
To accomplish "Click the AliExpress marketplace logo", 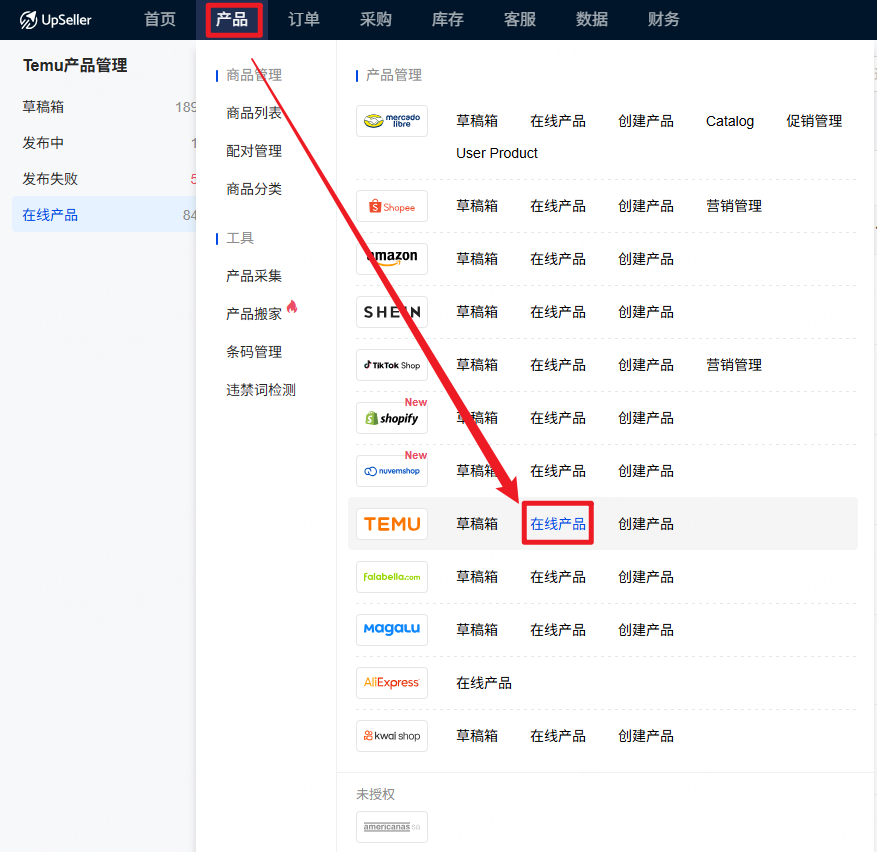I will click(x=392, y=683).
